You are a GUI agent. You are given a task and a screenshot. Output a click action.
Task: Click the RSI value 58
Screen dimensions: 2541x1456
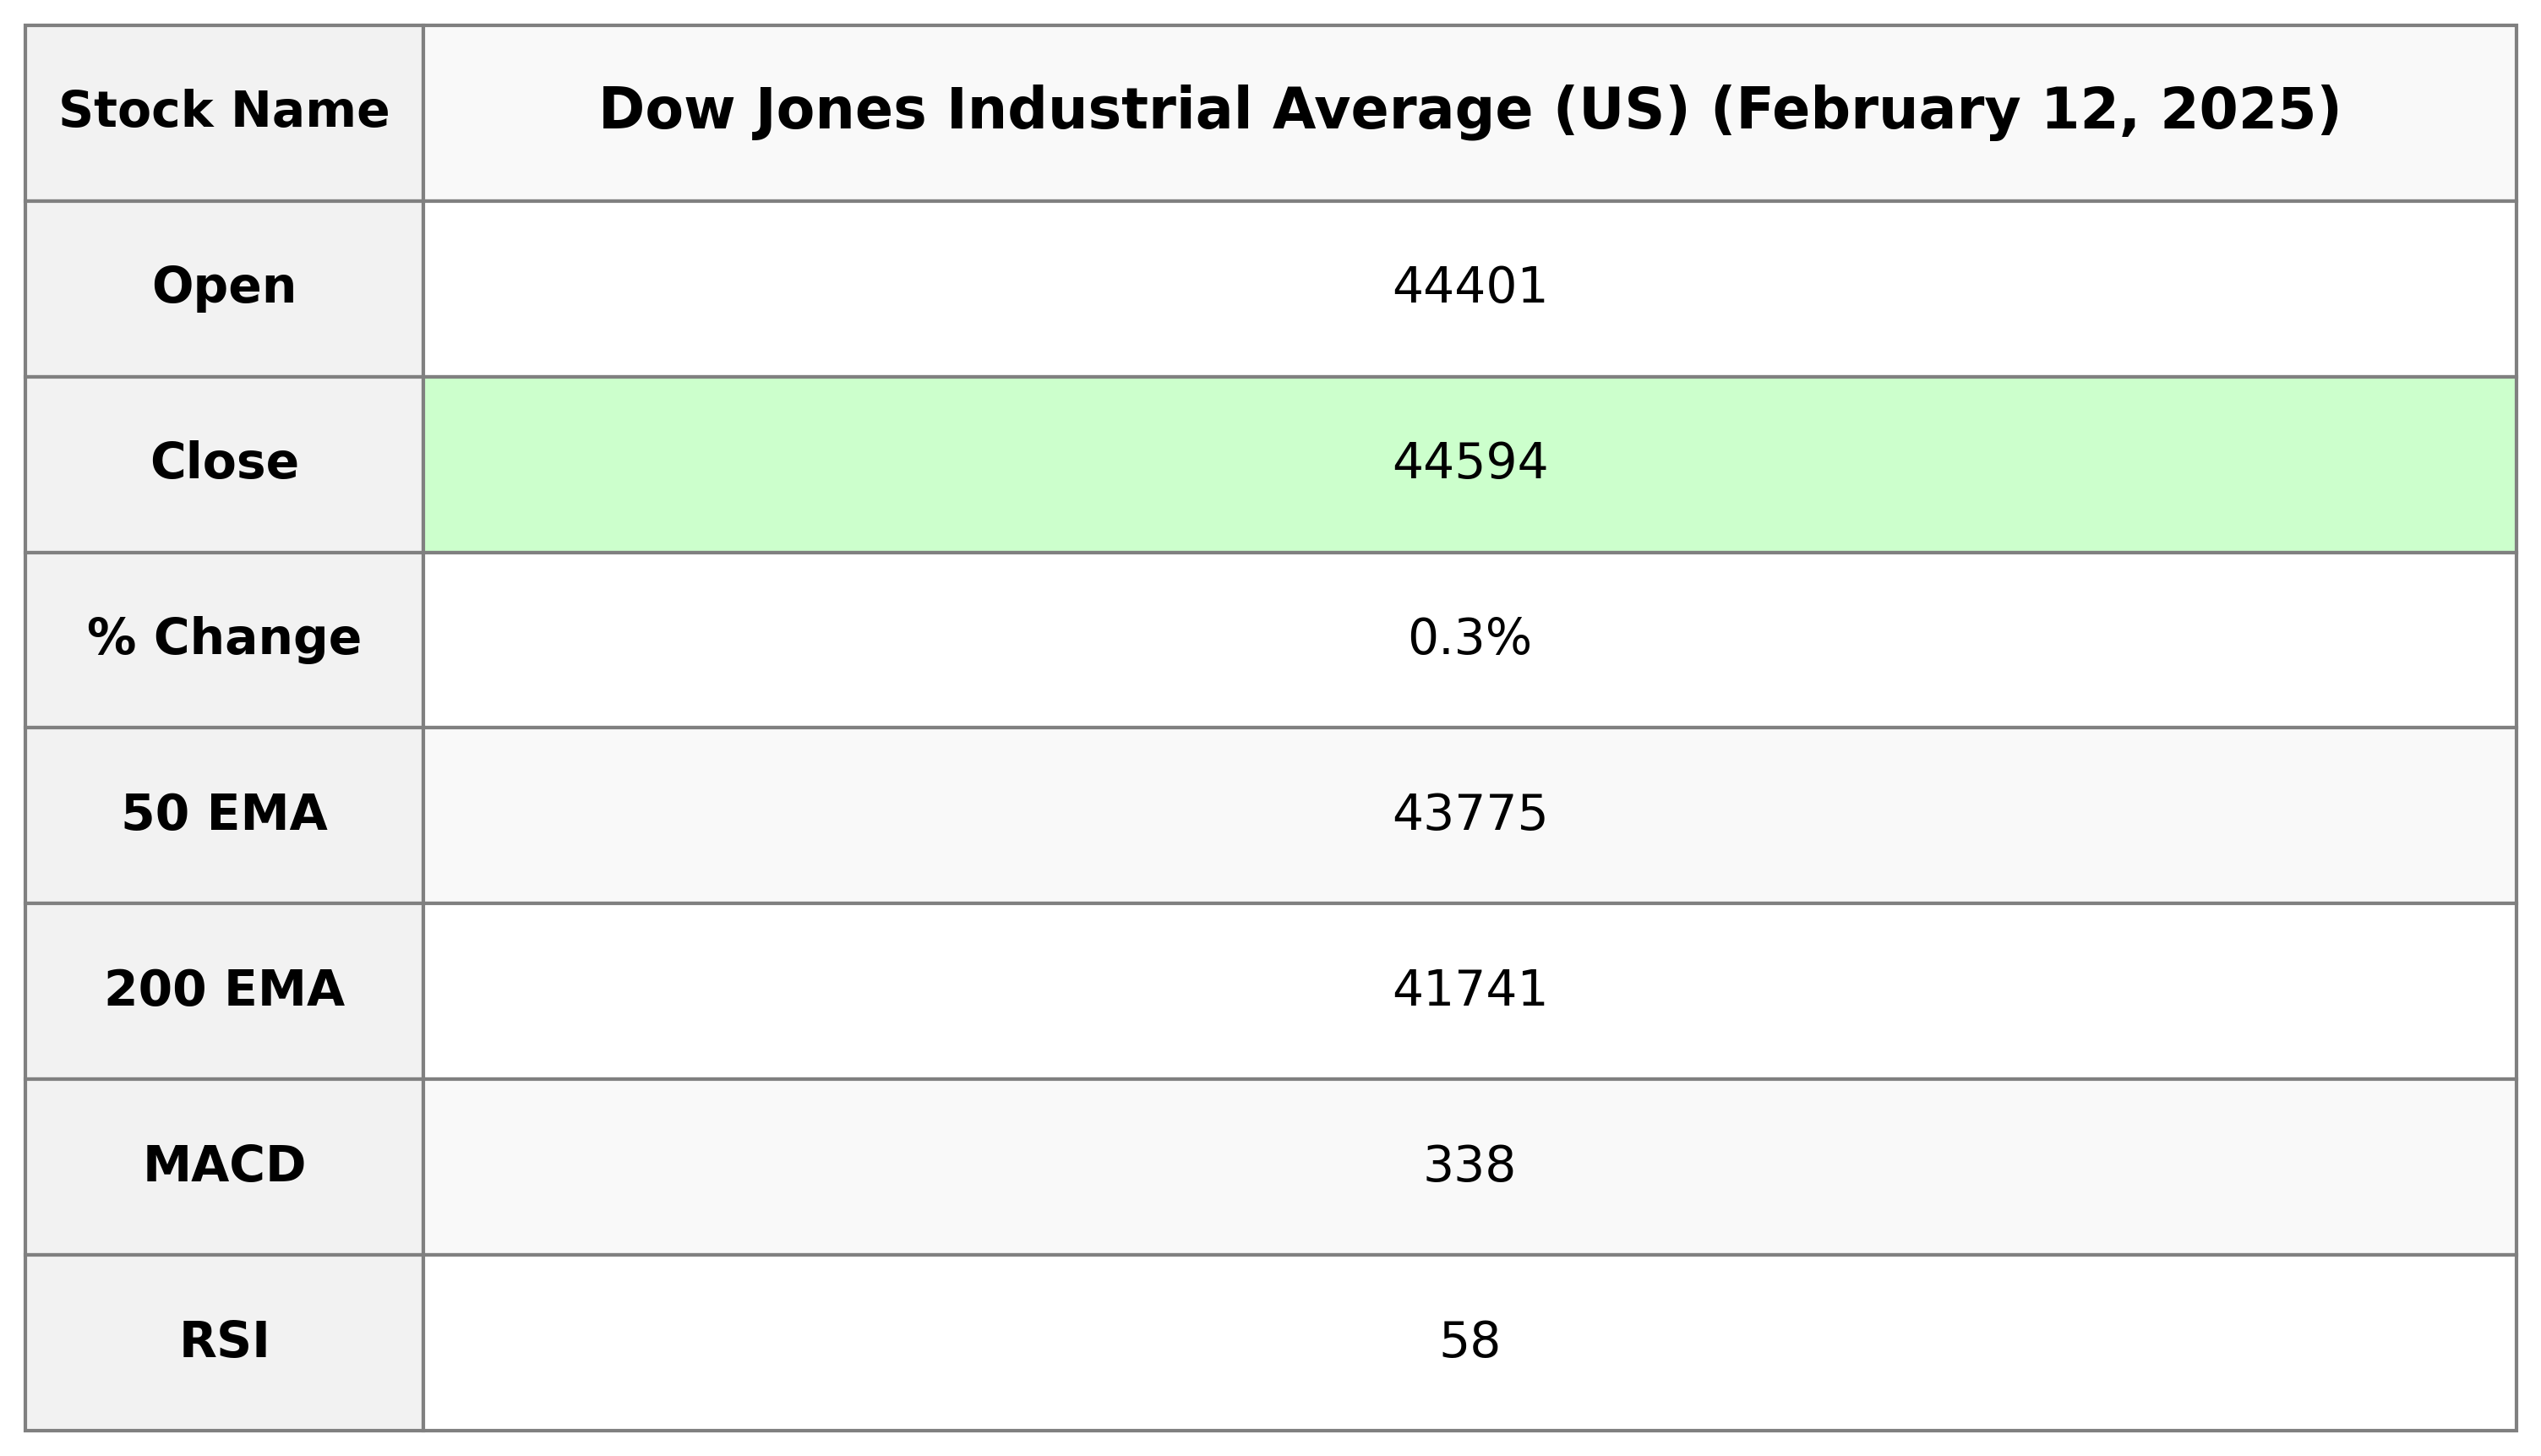1469,1342
